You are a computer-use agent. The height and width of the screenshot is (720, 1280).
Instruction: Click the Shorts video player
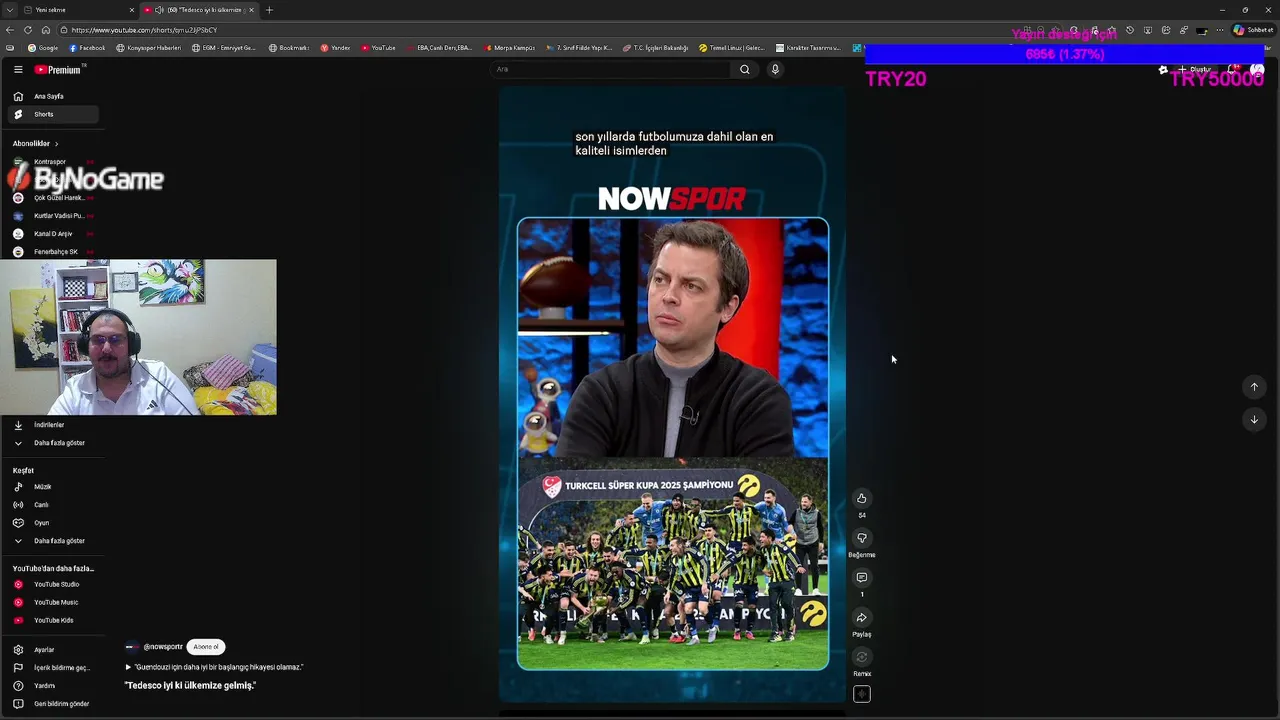(x=672, y=395)
